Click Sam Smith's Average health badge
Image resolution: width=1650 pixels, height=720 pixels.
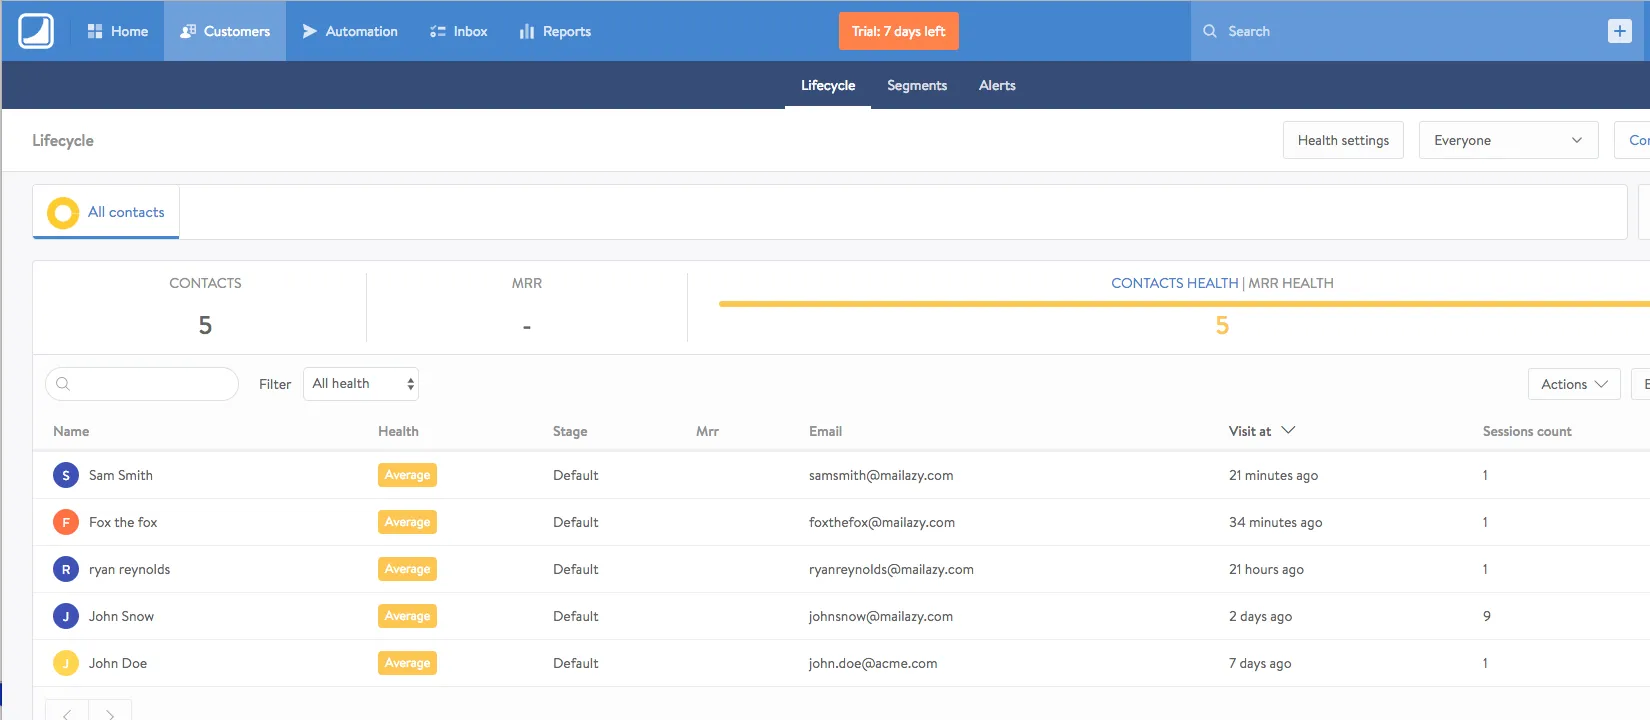point(407,475)
